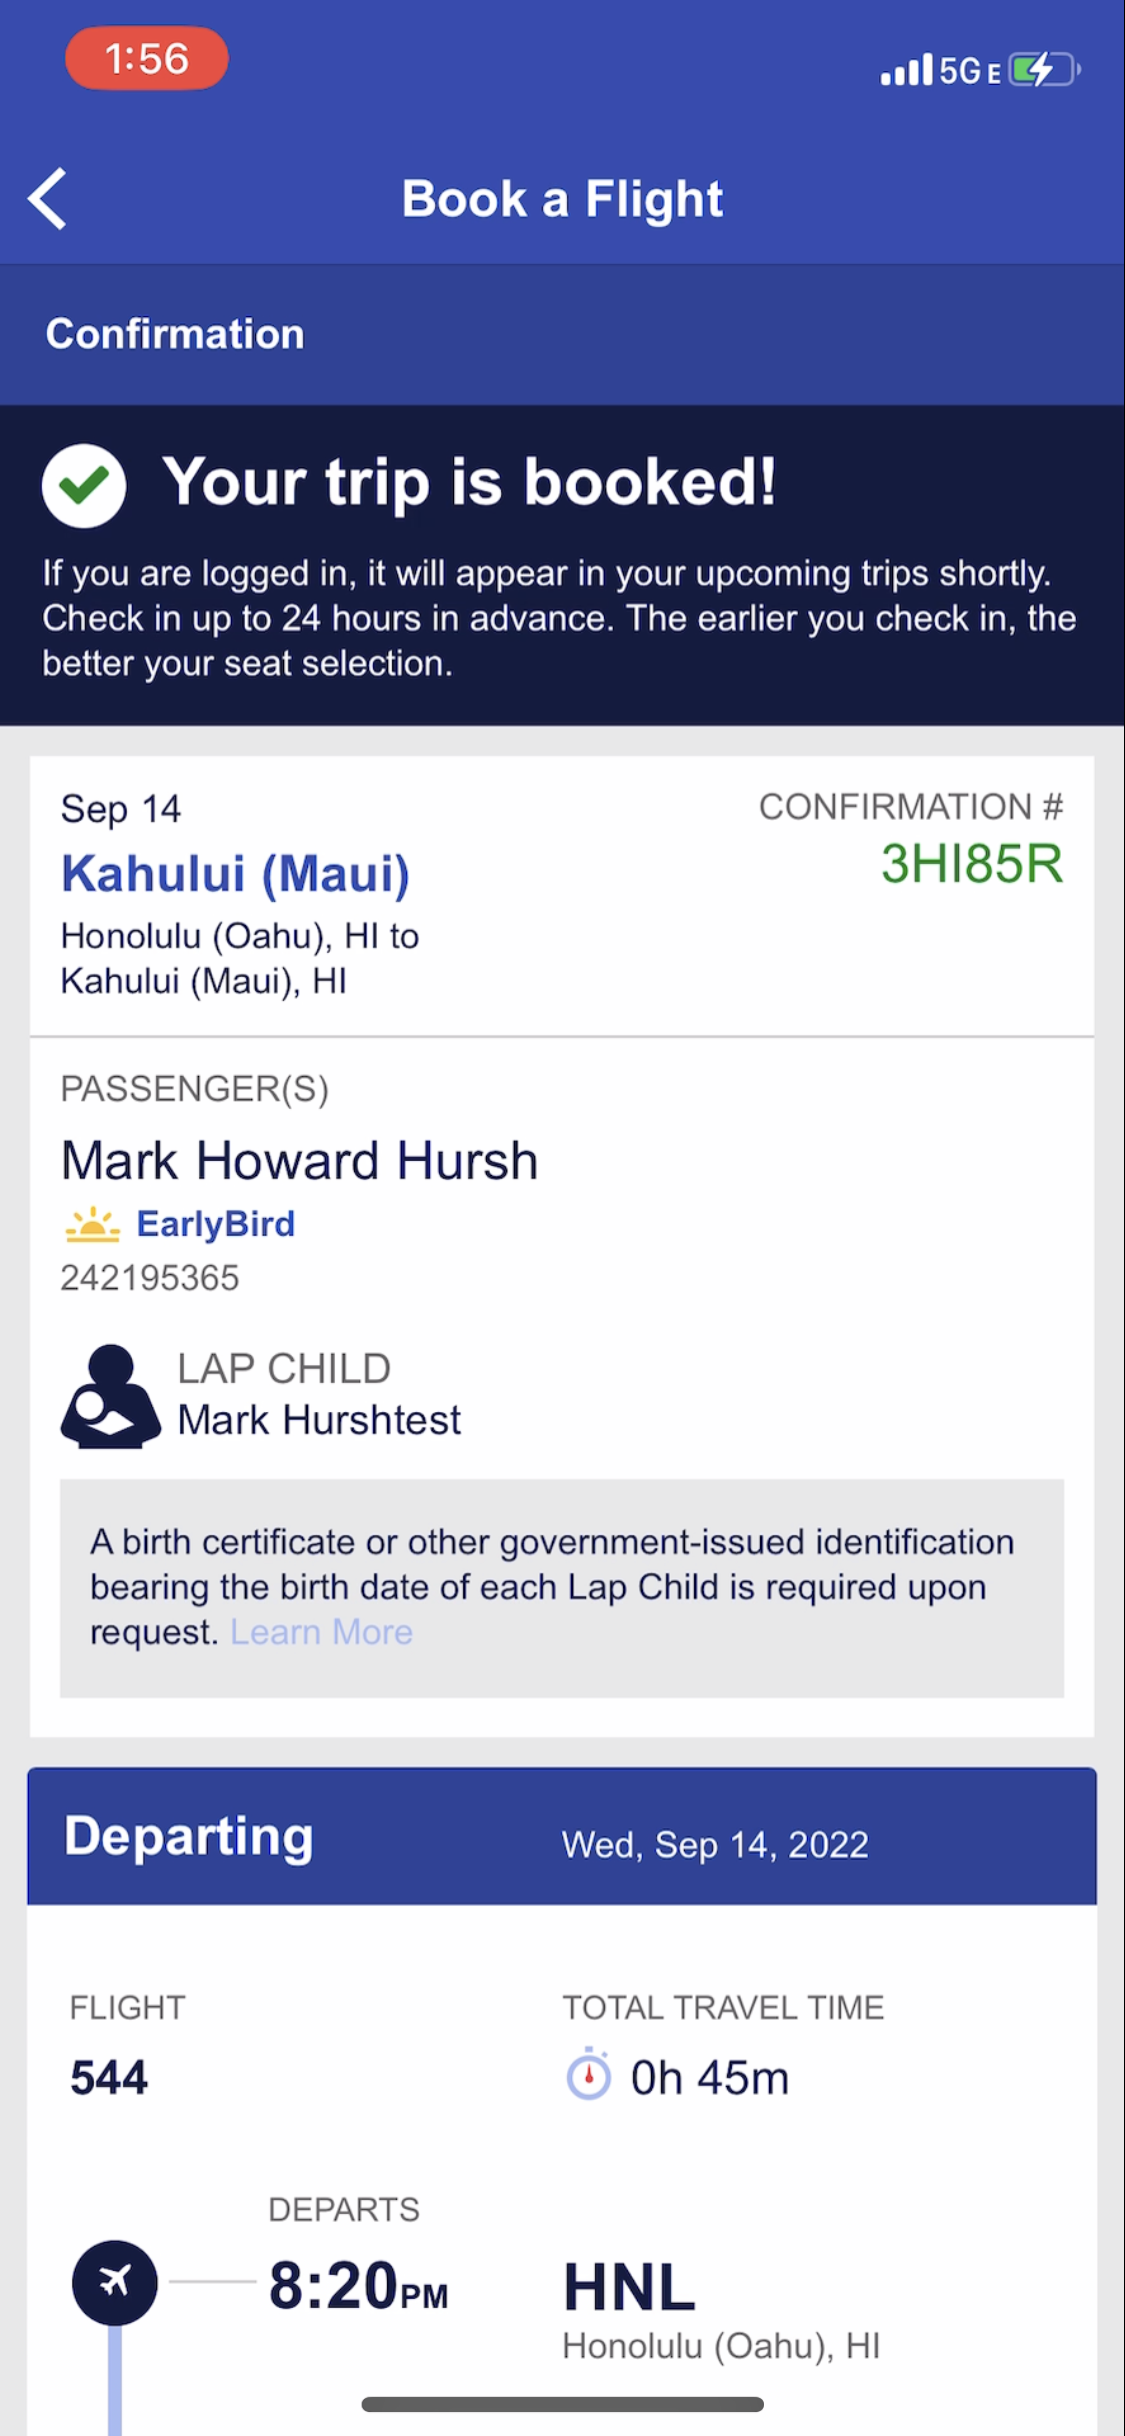Tap the EarlyBird sunrise icon

click(91, 1222)
